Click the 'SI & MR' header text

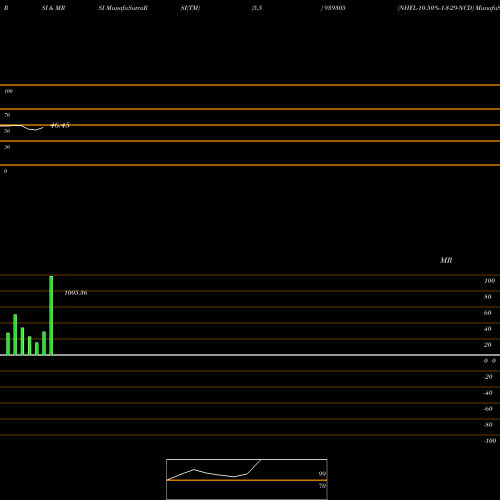pos(53,8)
